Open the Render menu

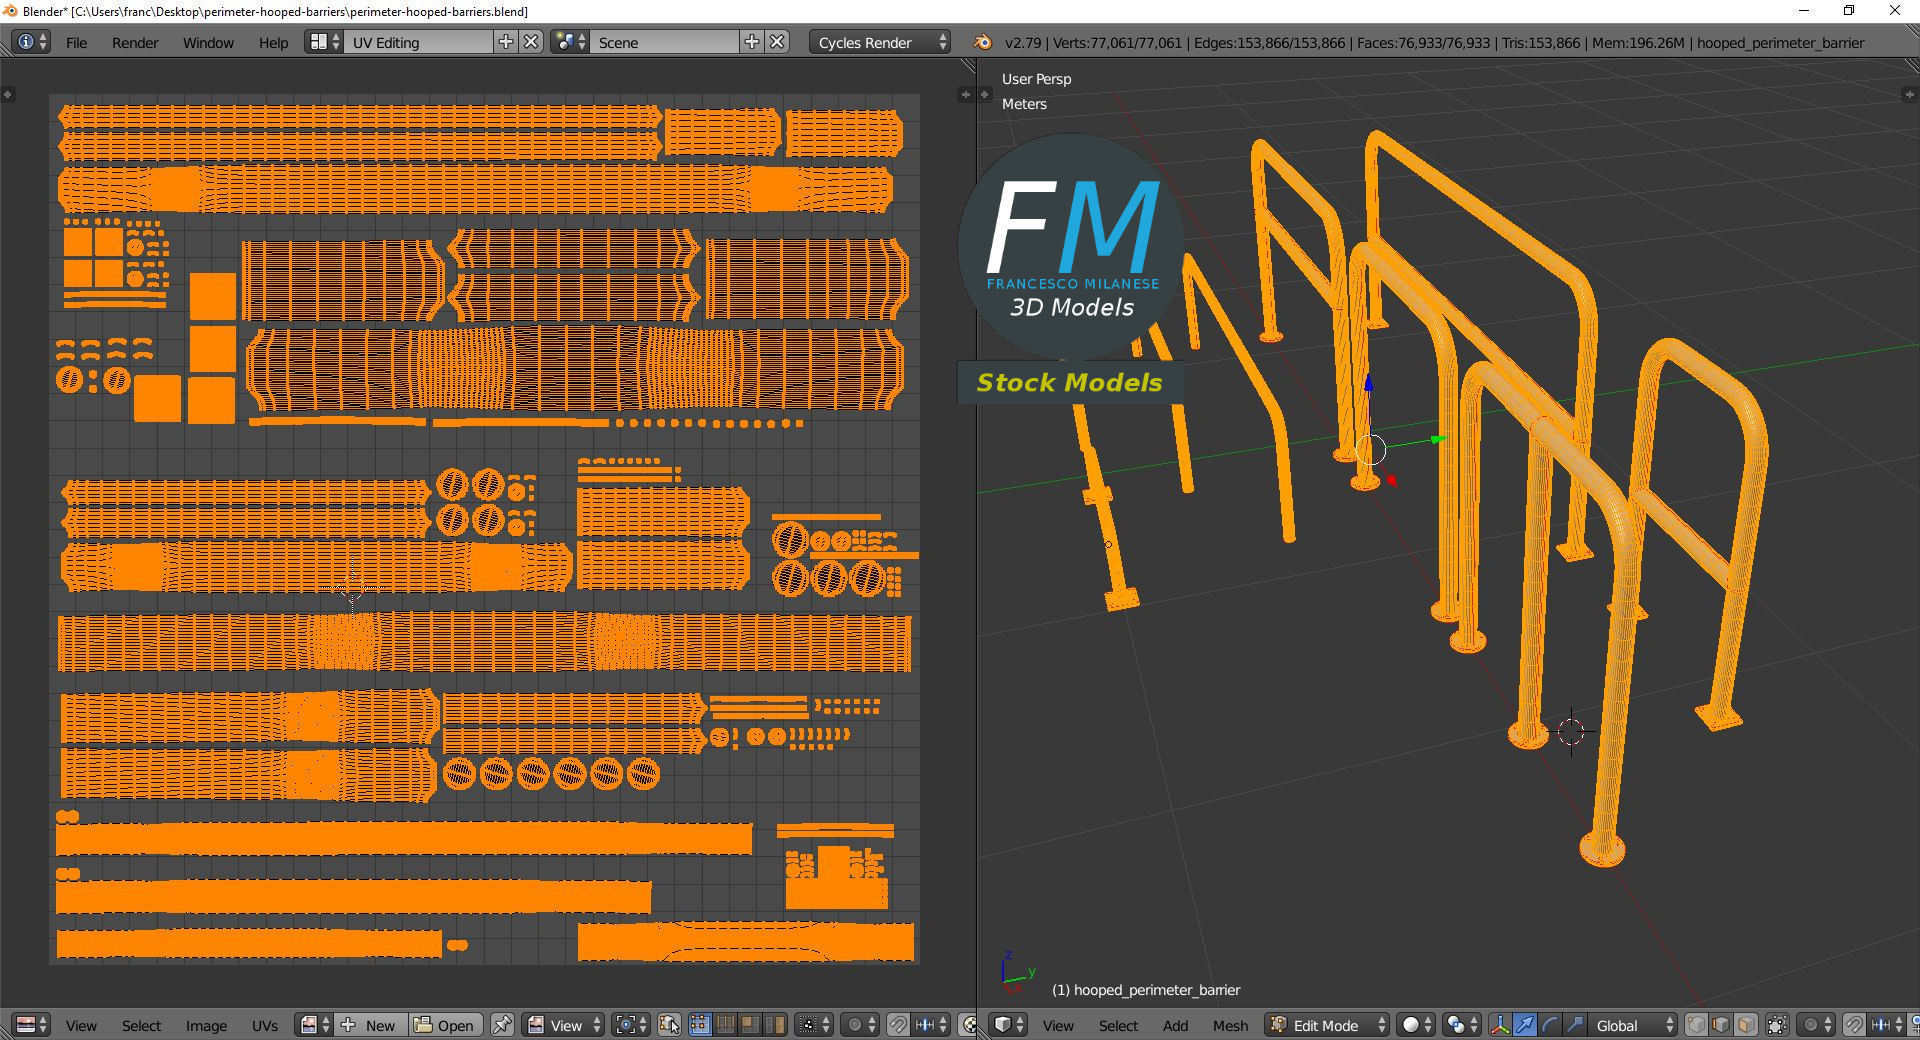coord(135,42)
